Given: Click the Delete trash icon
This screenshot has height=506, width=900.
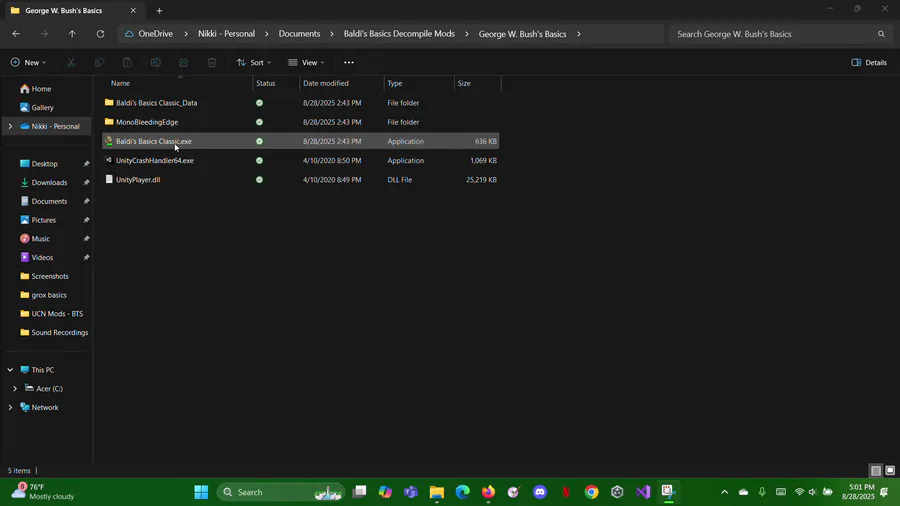Looking at the screenshot, I should tap(212, 63).
